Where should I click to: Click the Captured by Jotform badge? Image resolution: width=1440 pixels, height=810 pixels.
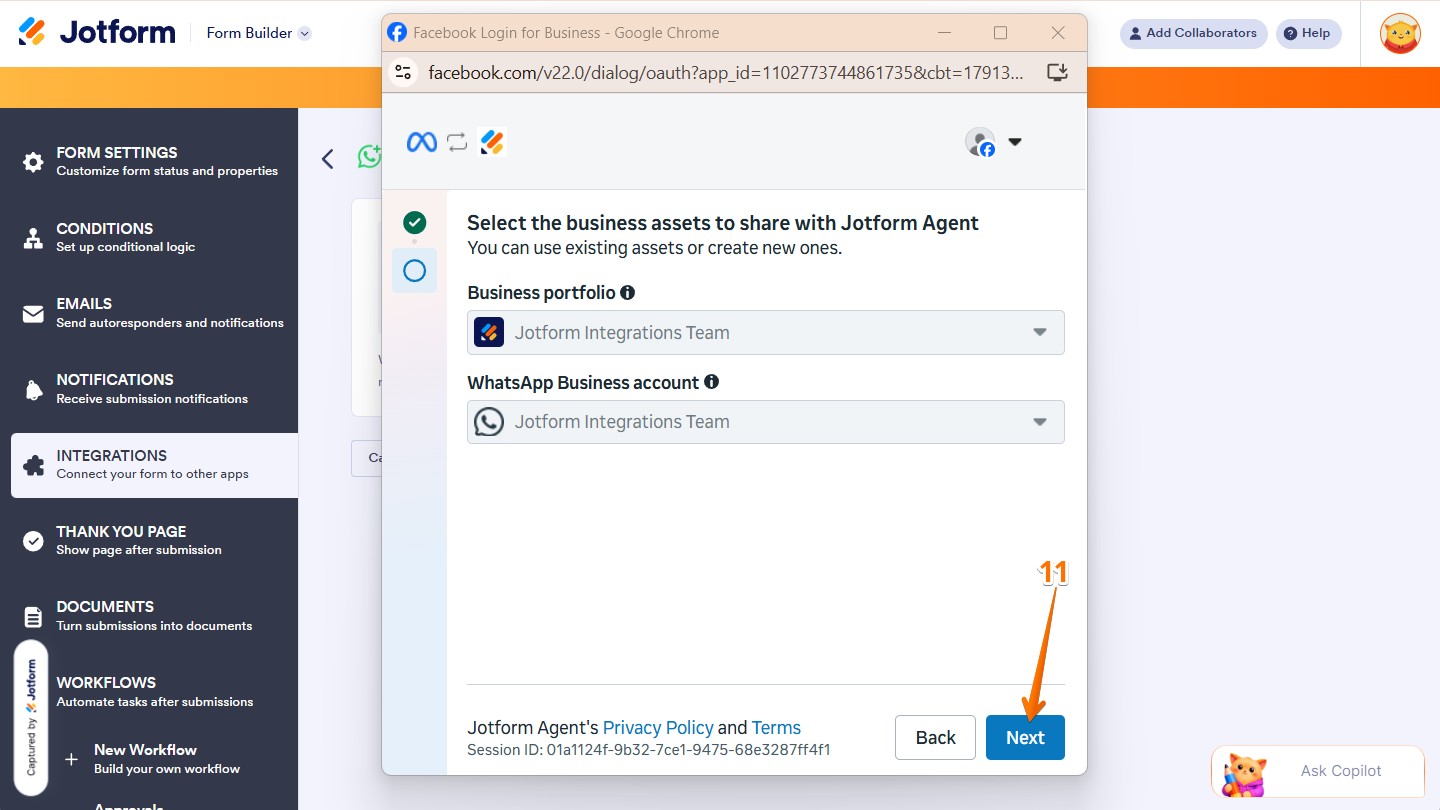point(31,717)
